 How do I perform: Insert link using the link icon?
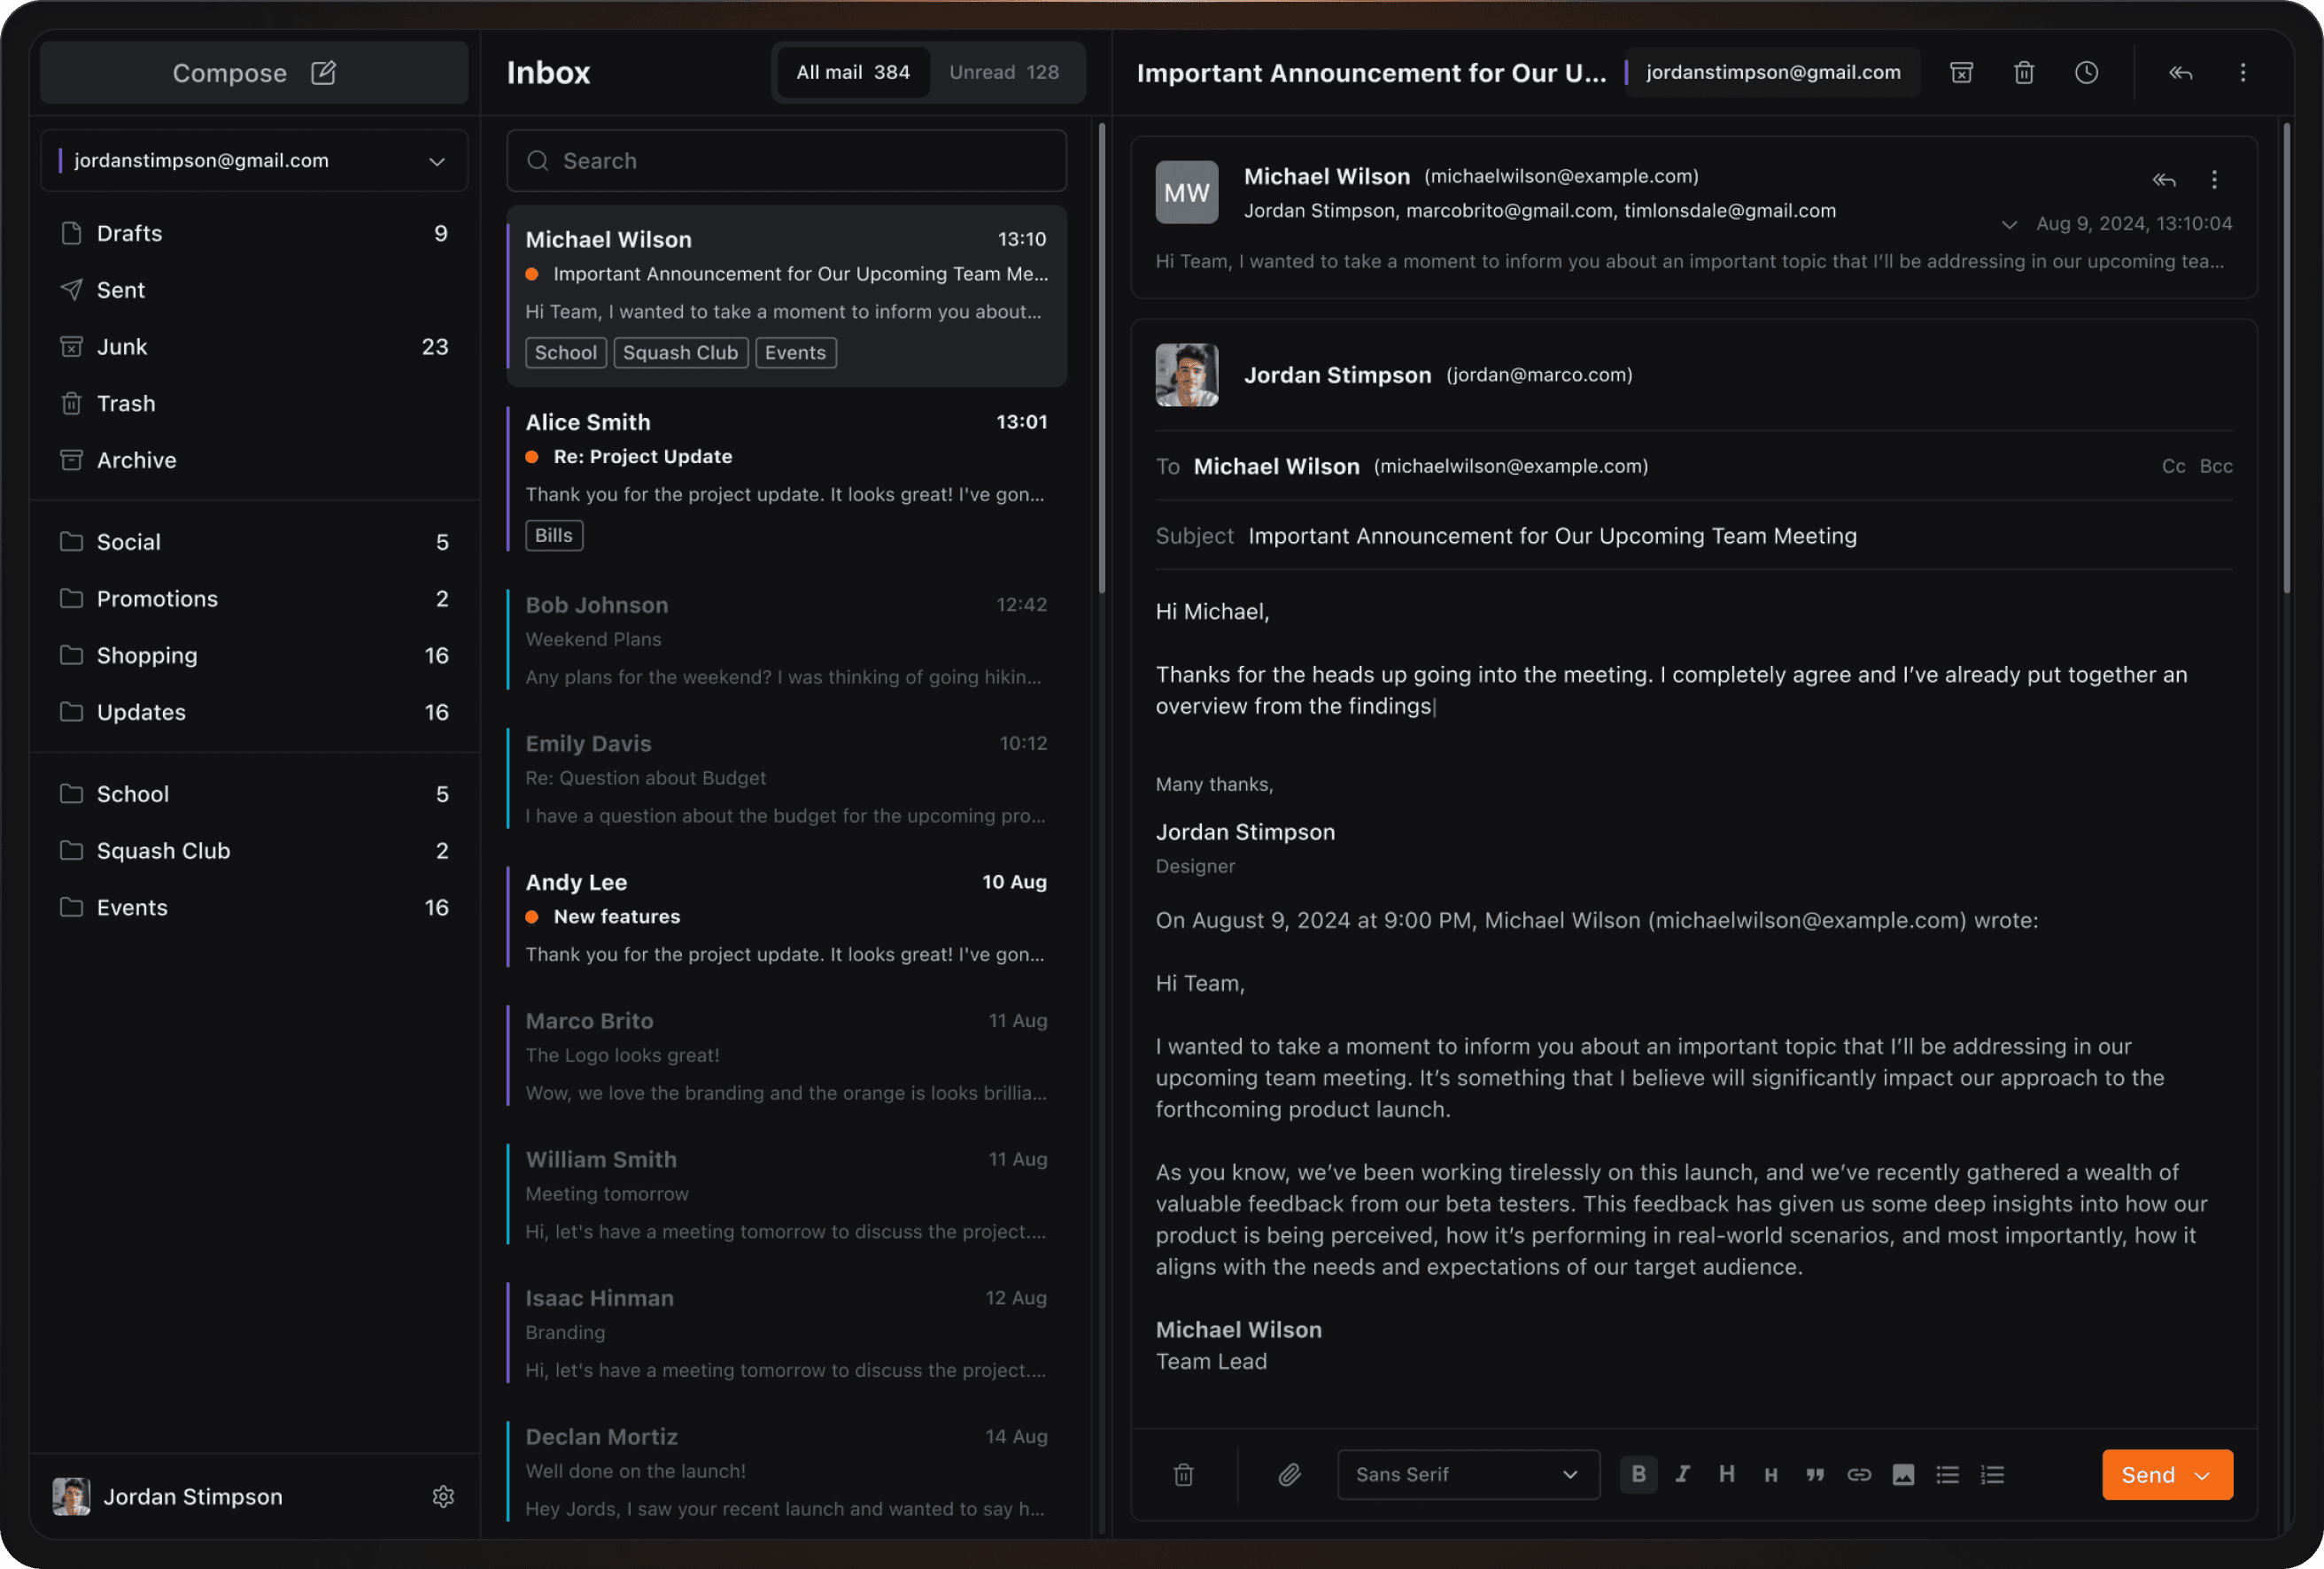(1858, 1474)
